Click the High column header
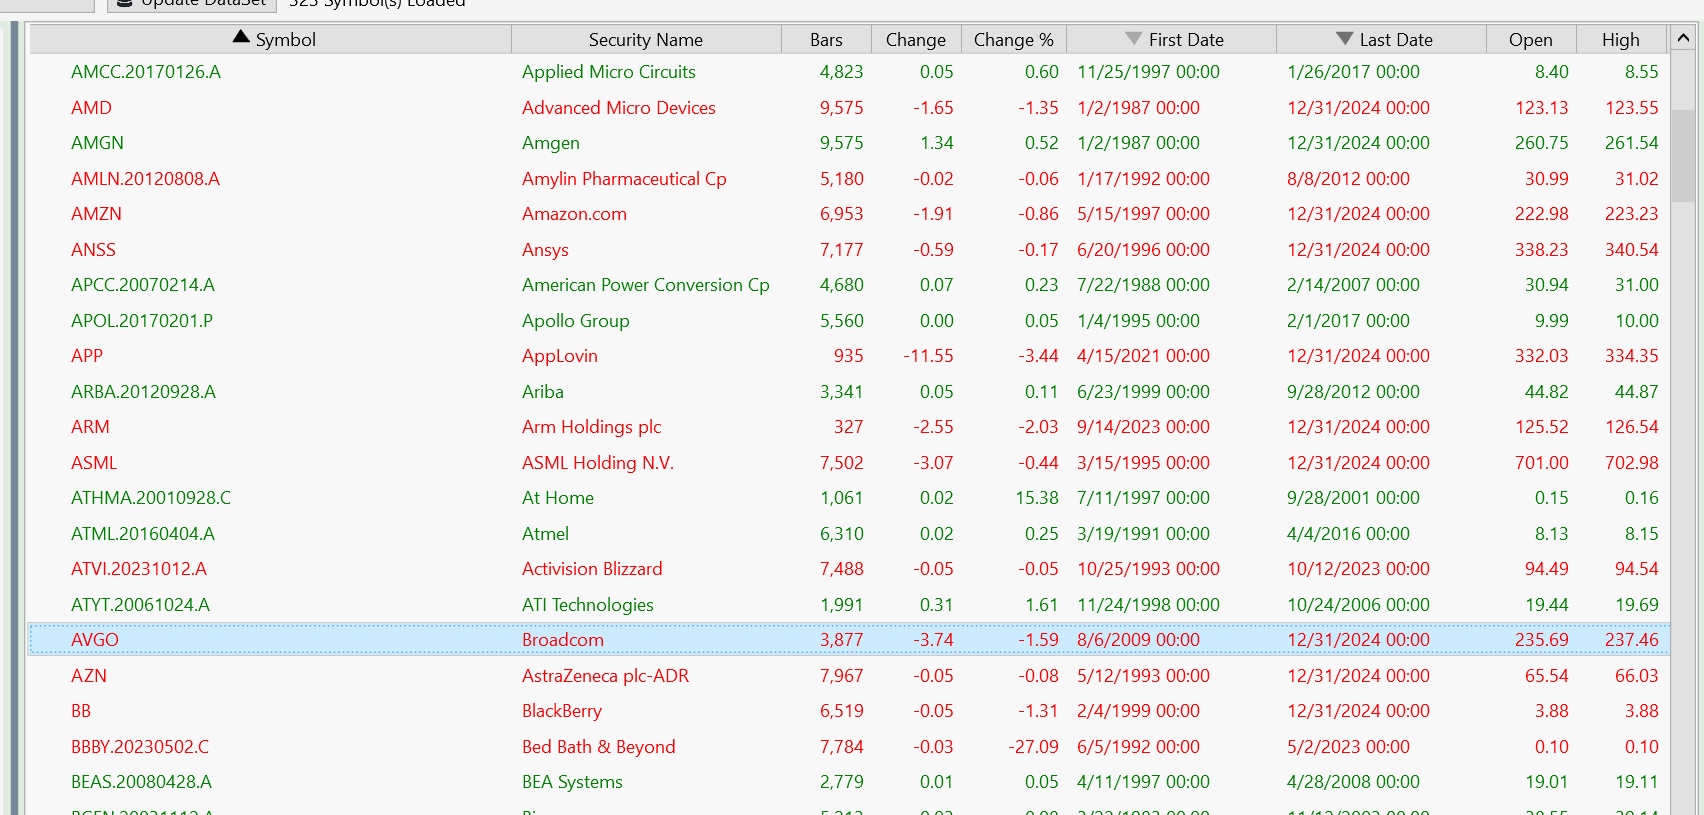The height and width of the screenshot is (815, 1704). 1620,40
